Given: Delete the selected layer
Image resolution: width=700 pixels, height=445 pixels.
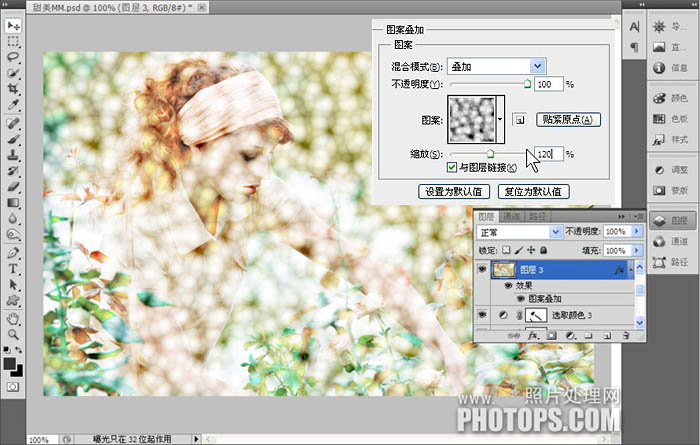Looking at the screenshot, I should 626,336.
